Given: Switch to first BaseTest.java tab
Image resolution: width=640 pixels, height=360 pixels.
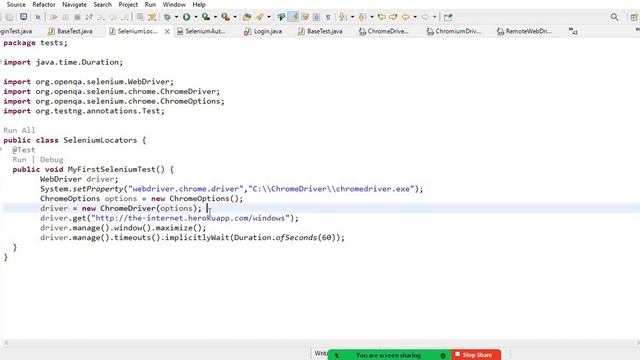Looking at the screenshot, I should (x=71, y=31).
